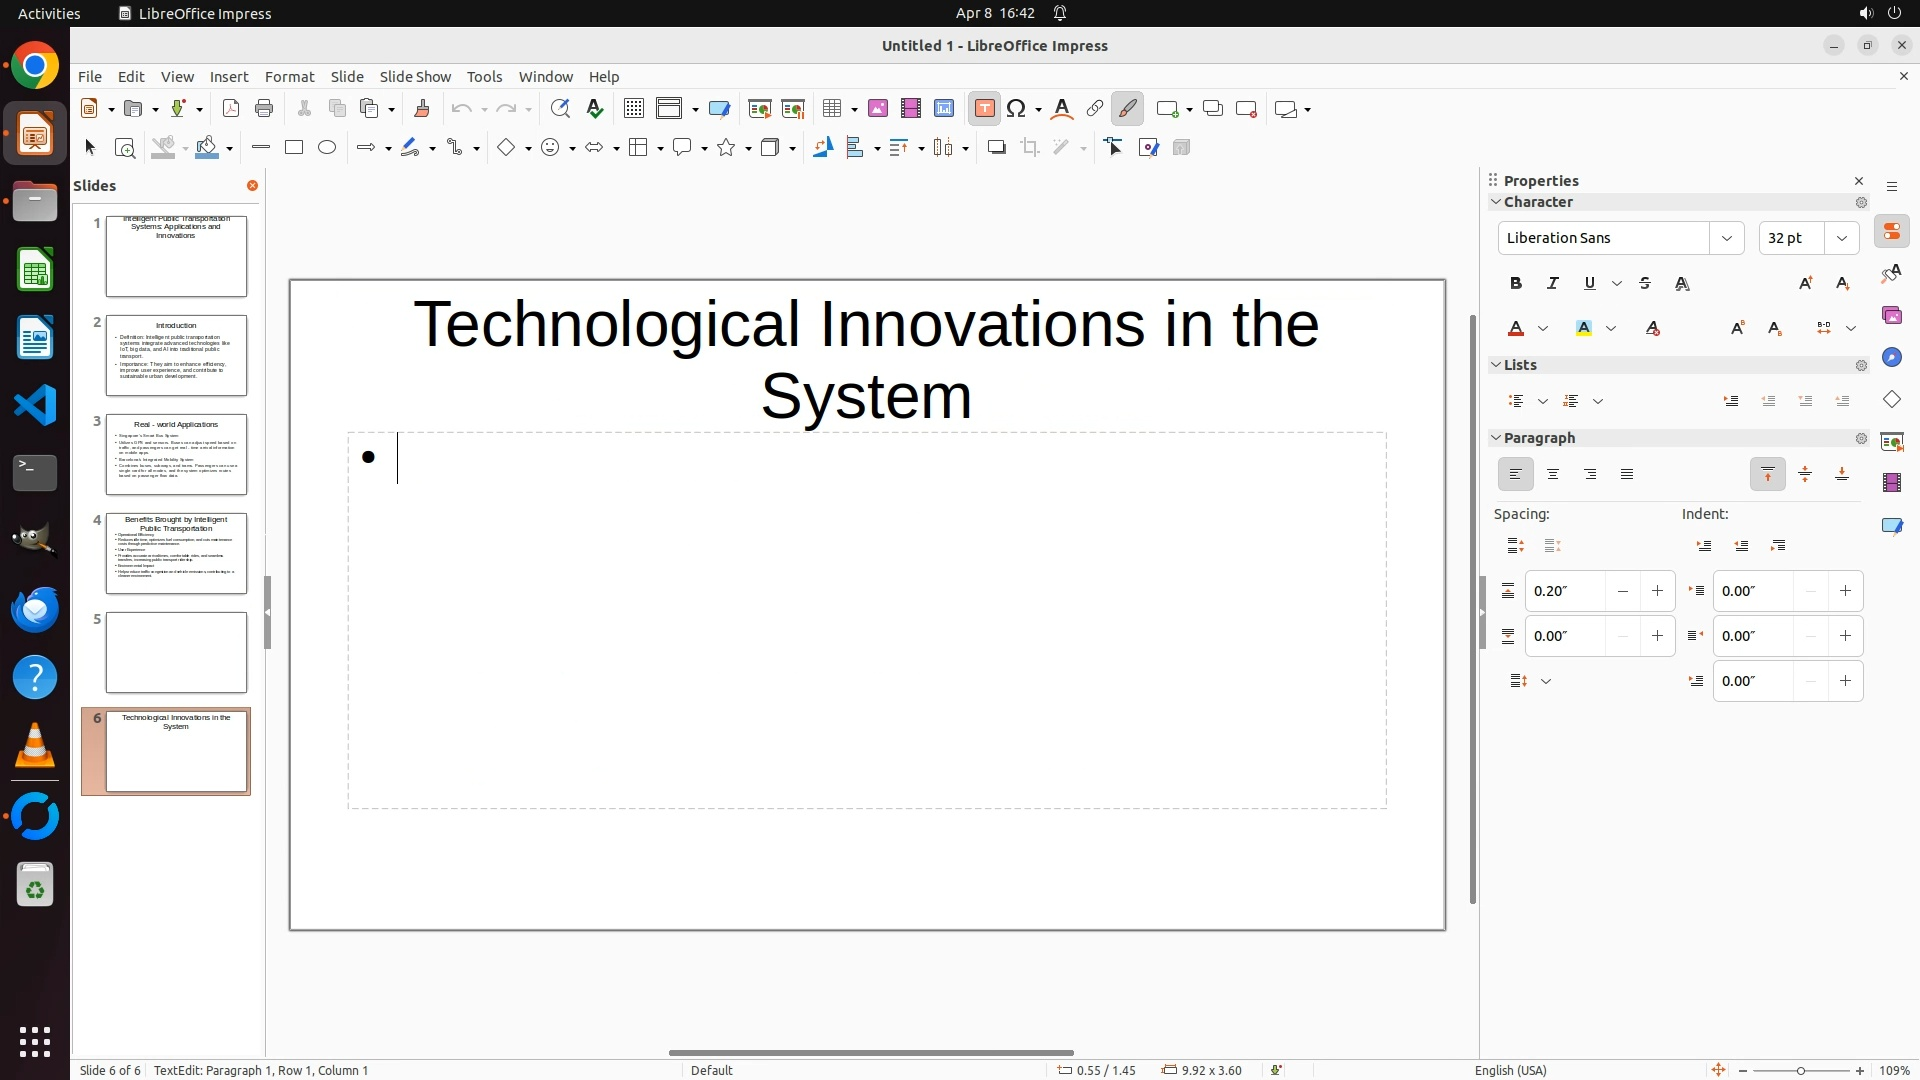Select slide 3 Real-world Applications thumbnail
Image resolution: width=1920 pixels, height=1080 pixels.
coord(176,454)
